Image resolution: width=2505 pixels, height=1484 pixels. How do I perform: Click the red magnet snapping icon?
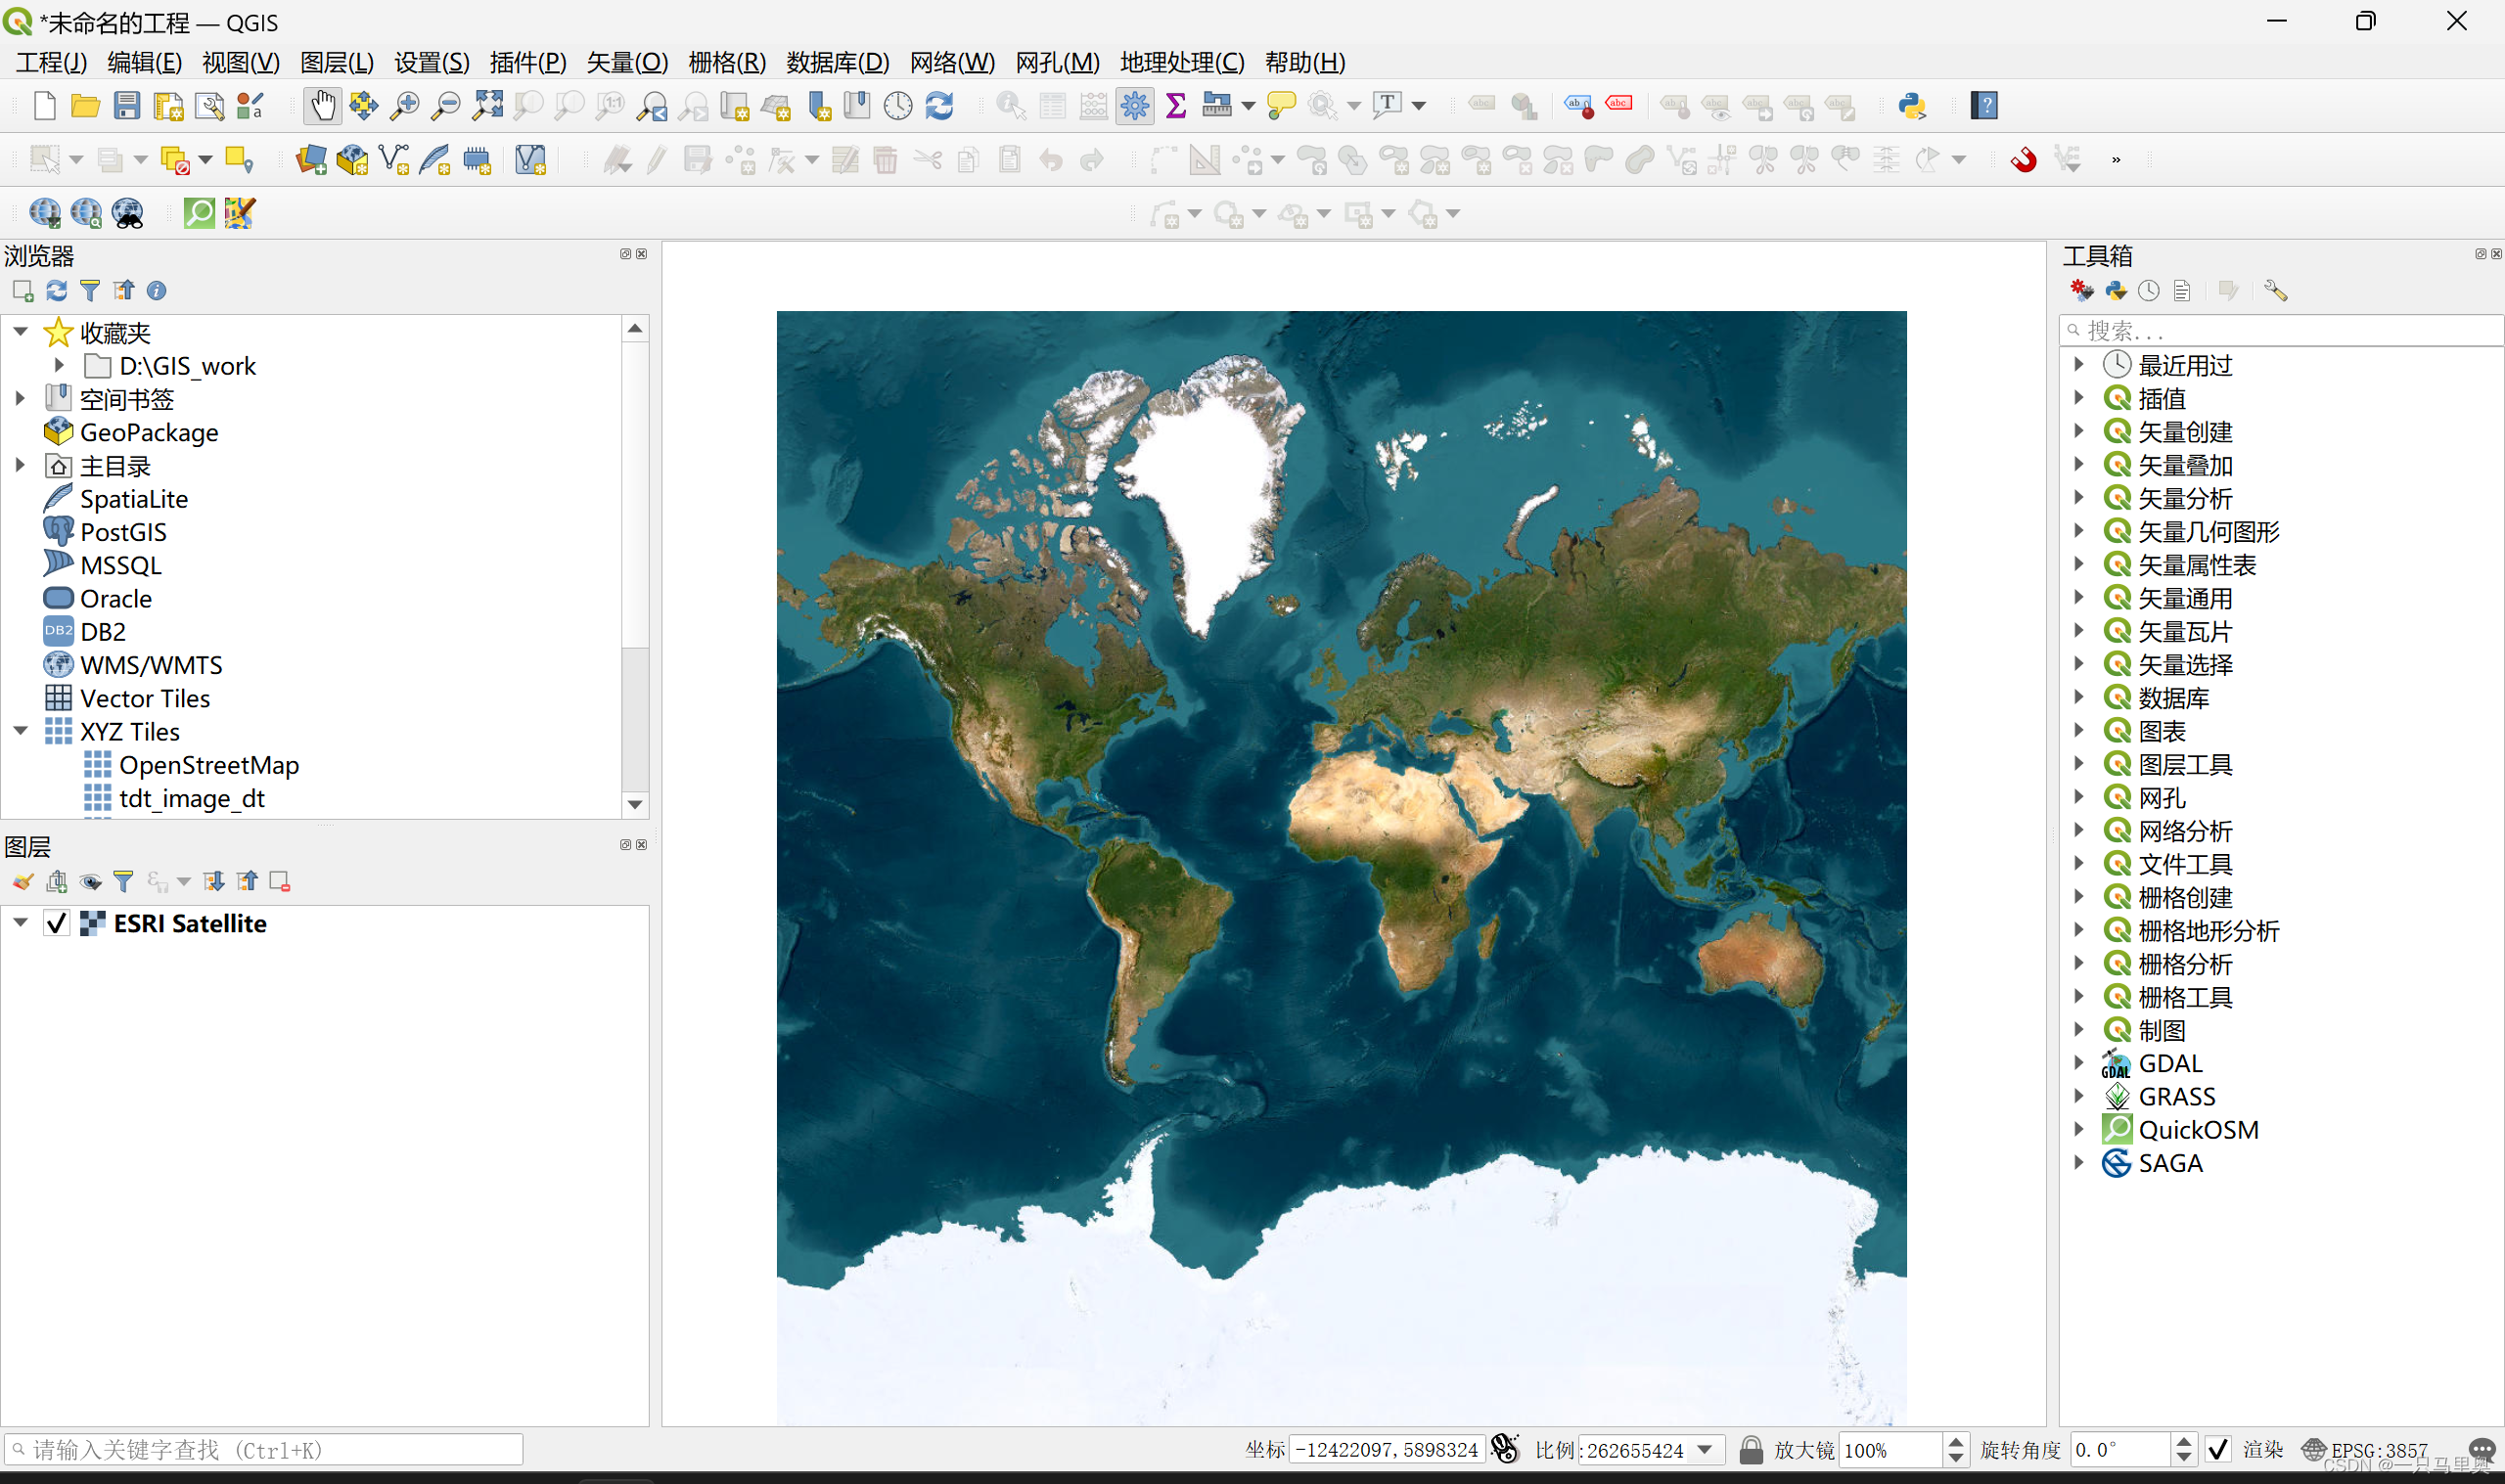coord(2023,159)
